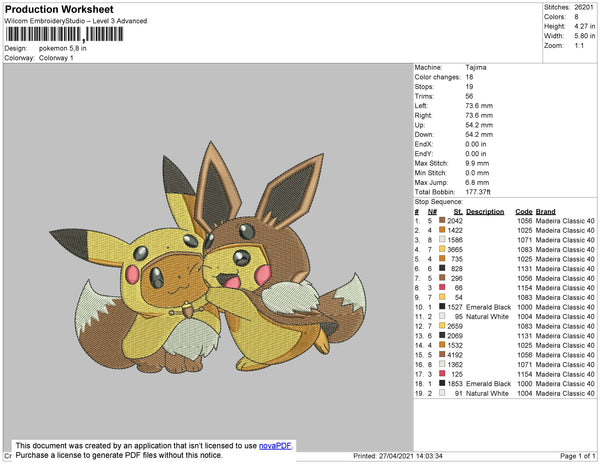Click 'Emerald Black' in stop row 18
The width and height of the screenshot is (600, 464).
coord(488,383)
